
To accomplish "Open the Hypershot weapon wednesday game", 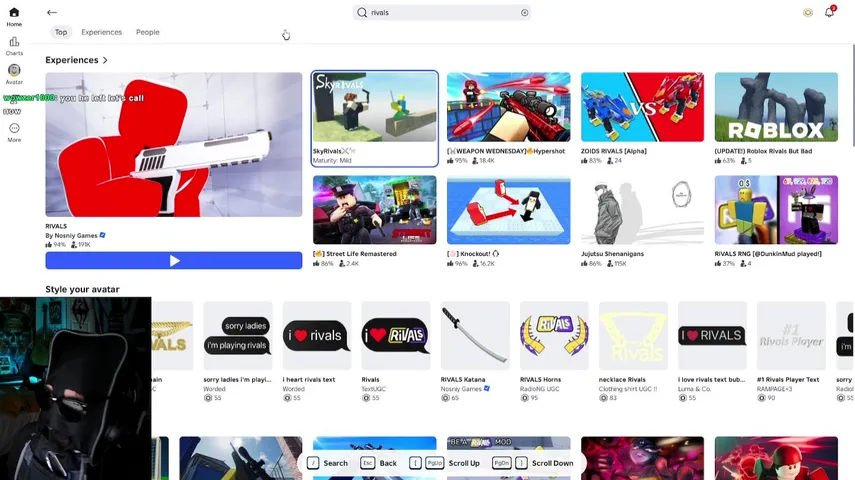I will point(508,118).
